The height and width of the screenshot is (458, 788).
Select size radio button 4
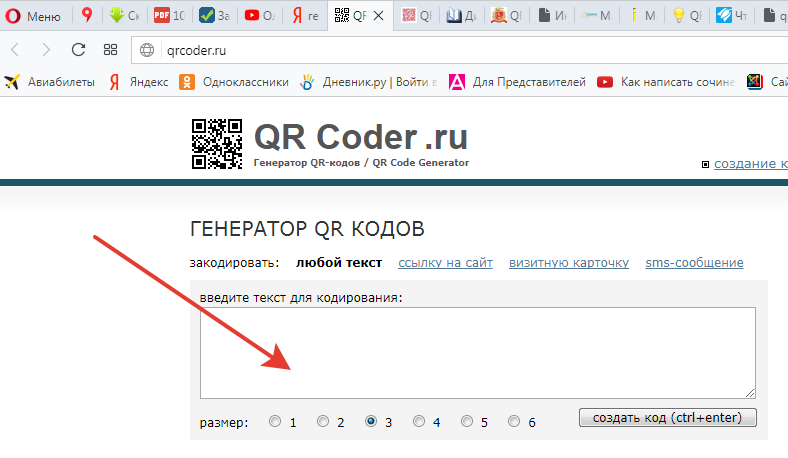pyautogui.click(x=419, y=421)
